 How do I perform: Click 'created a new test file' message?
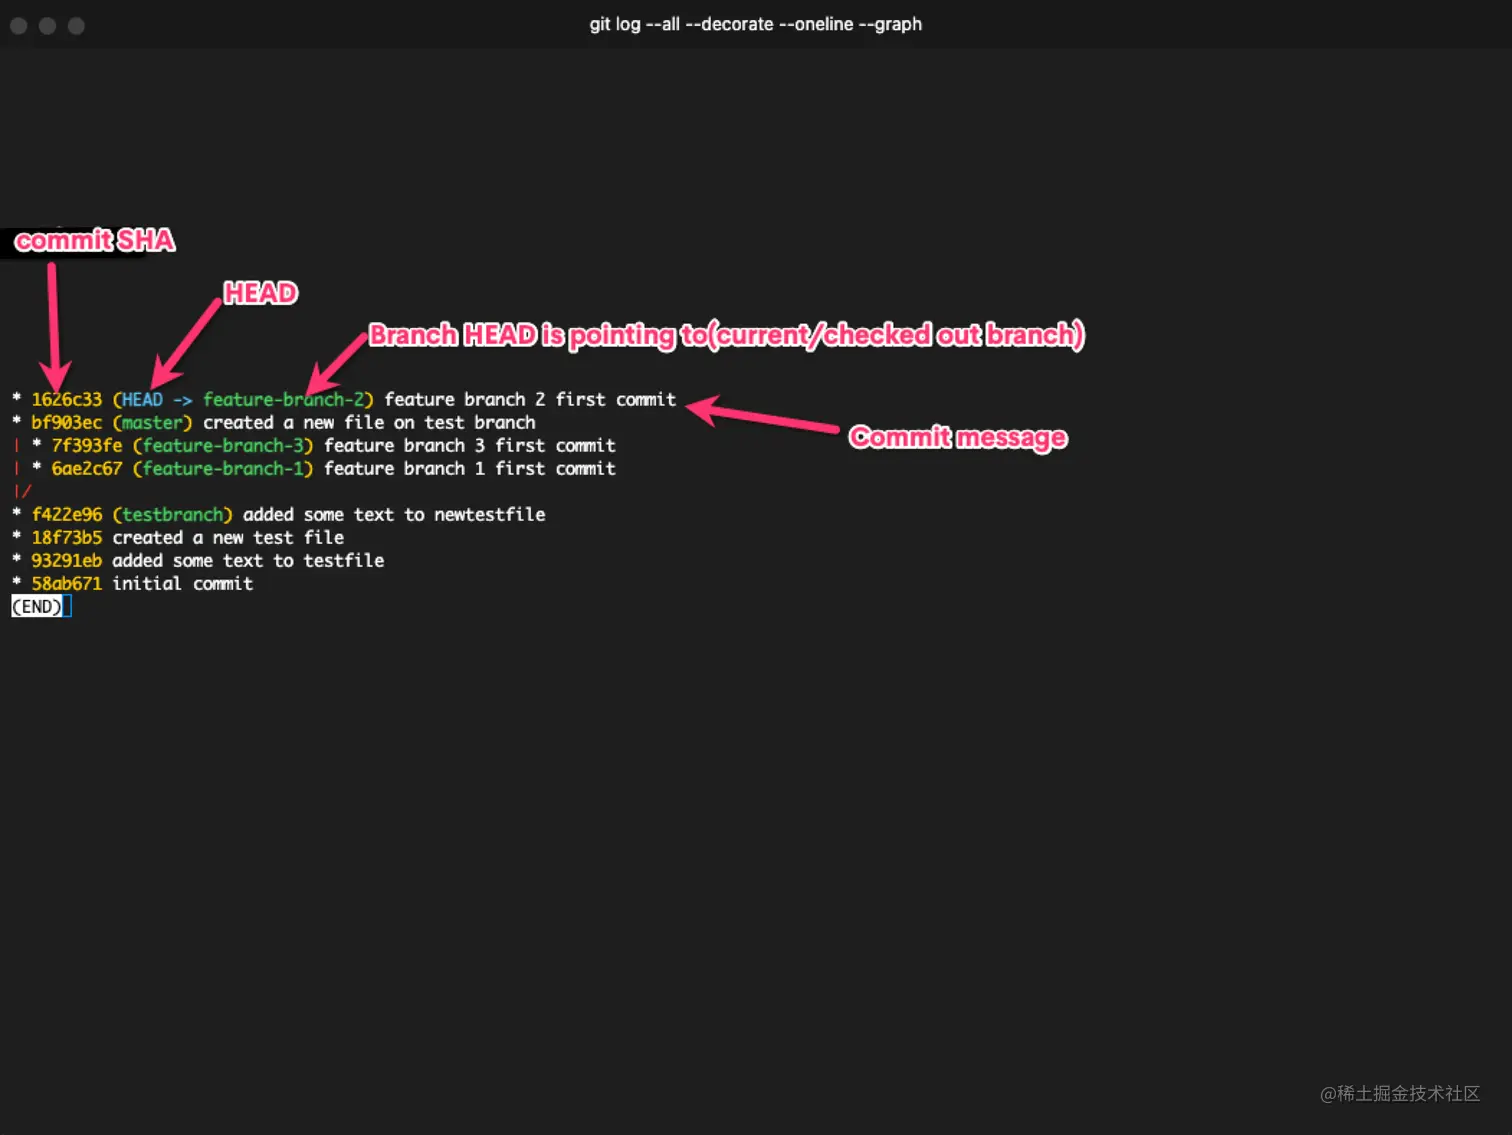pyautogui.click(x=228, y=538)
